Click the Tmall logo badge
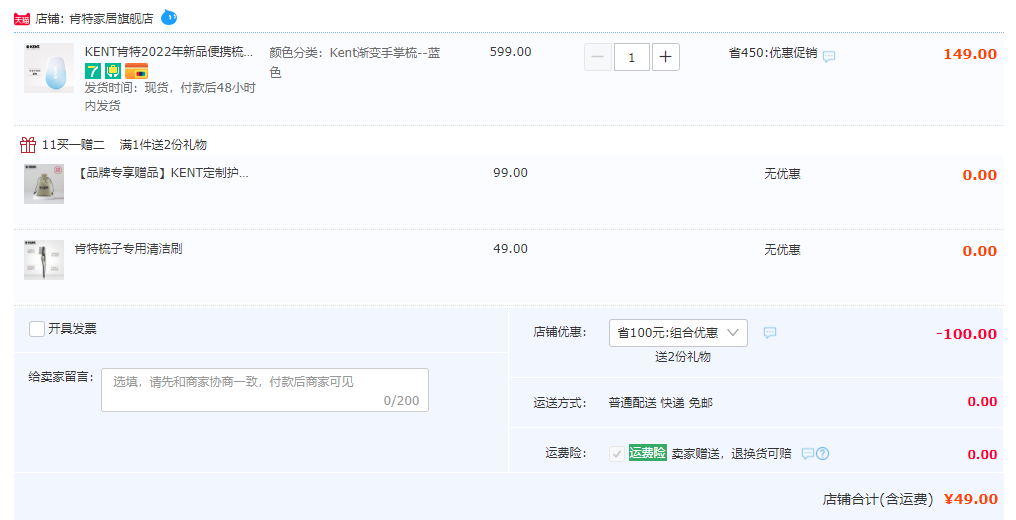The height and width of the screenshot is (520, 1016). click(x=22, y=19)
